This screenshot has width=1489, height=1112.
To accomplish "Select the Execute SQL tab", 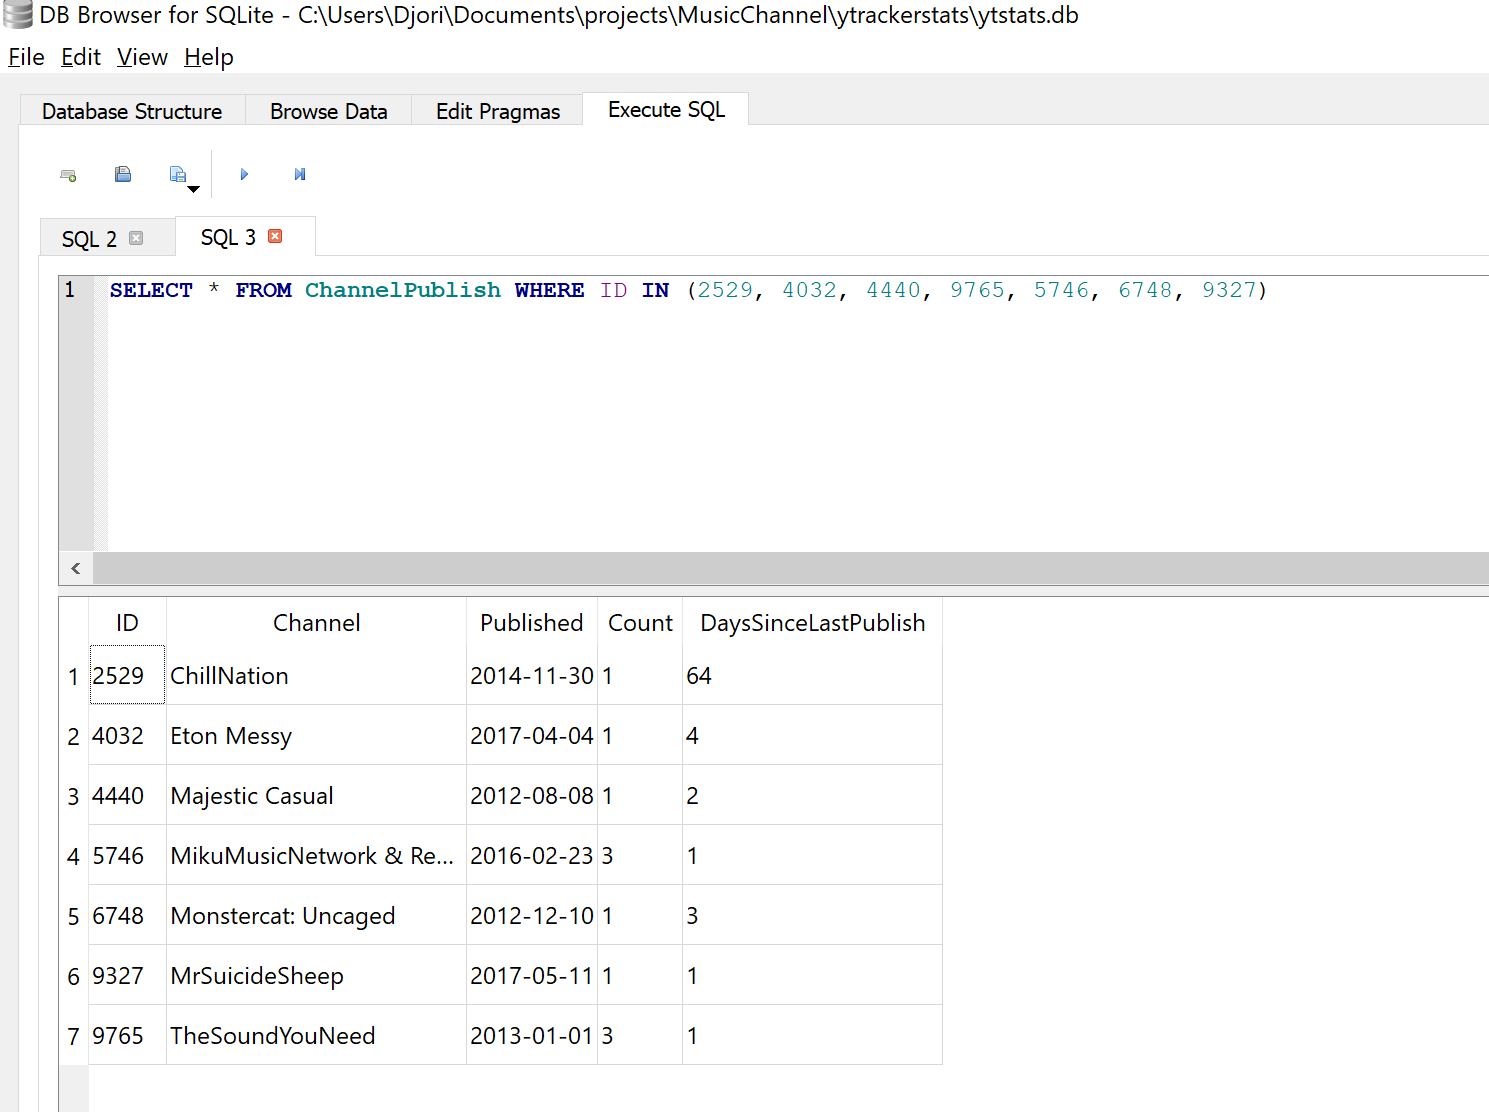I will [666, 109].
